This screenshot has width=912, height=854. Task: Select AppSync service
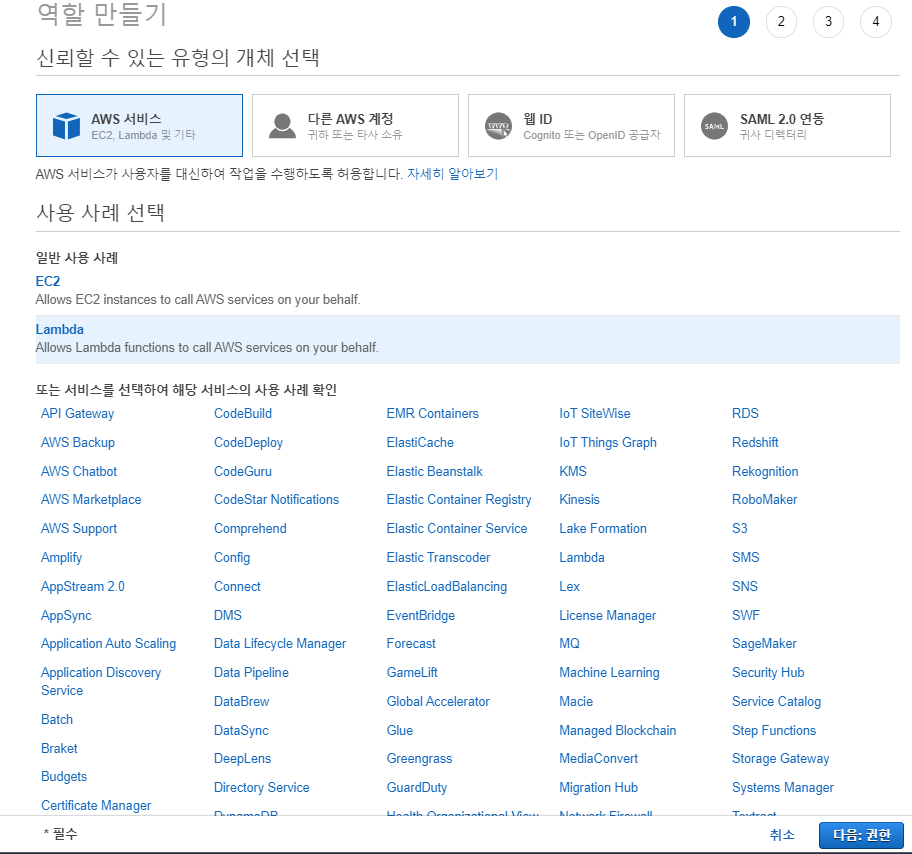(66, 615)
